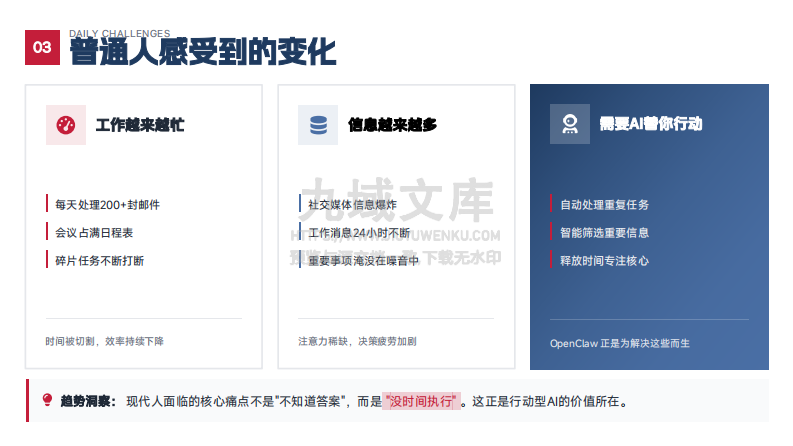This screenshot has height=446, width=793.
Task: Click the bullet 社交媒体信息爆炸
Action: point(352,204)
